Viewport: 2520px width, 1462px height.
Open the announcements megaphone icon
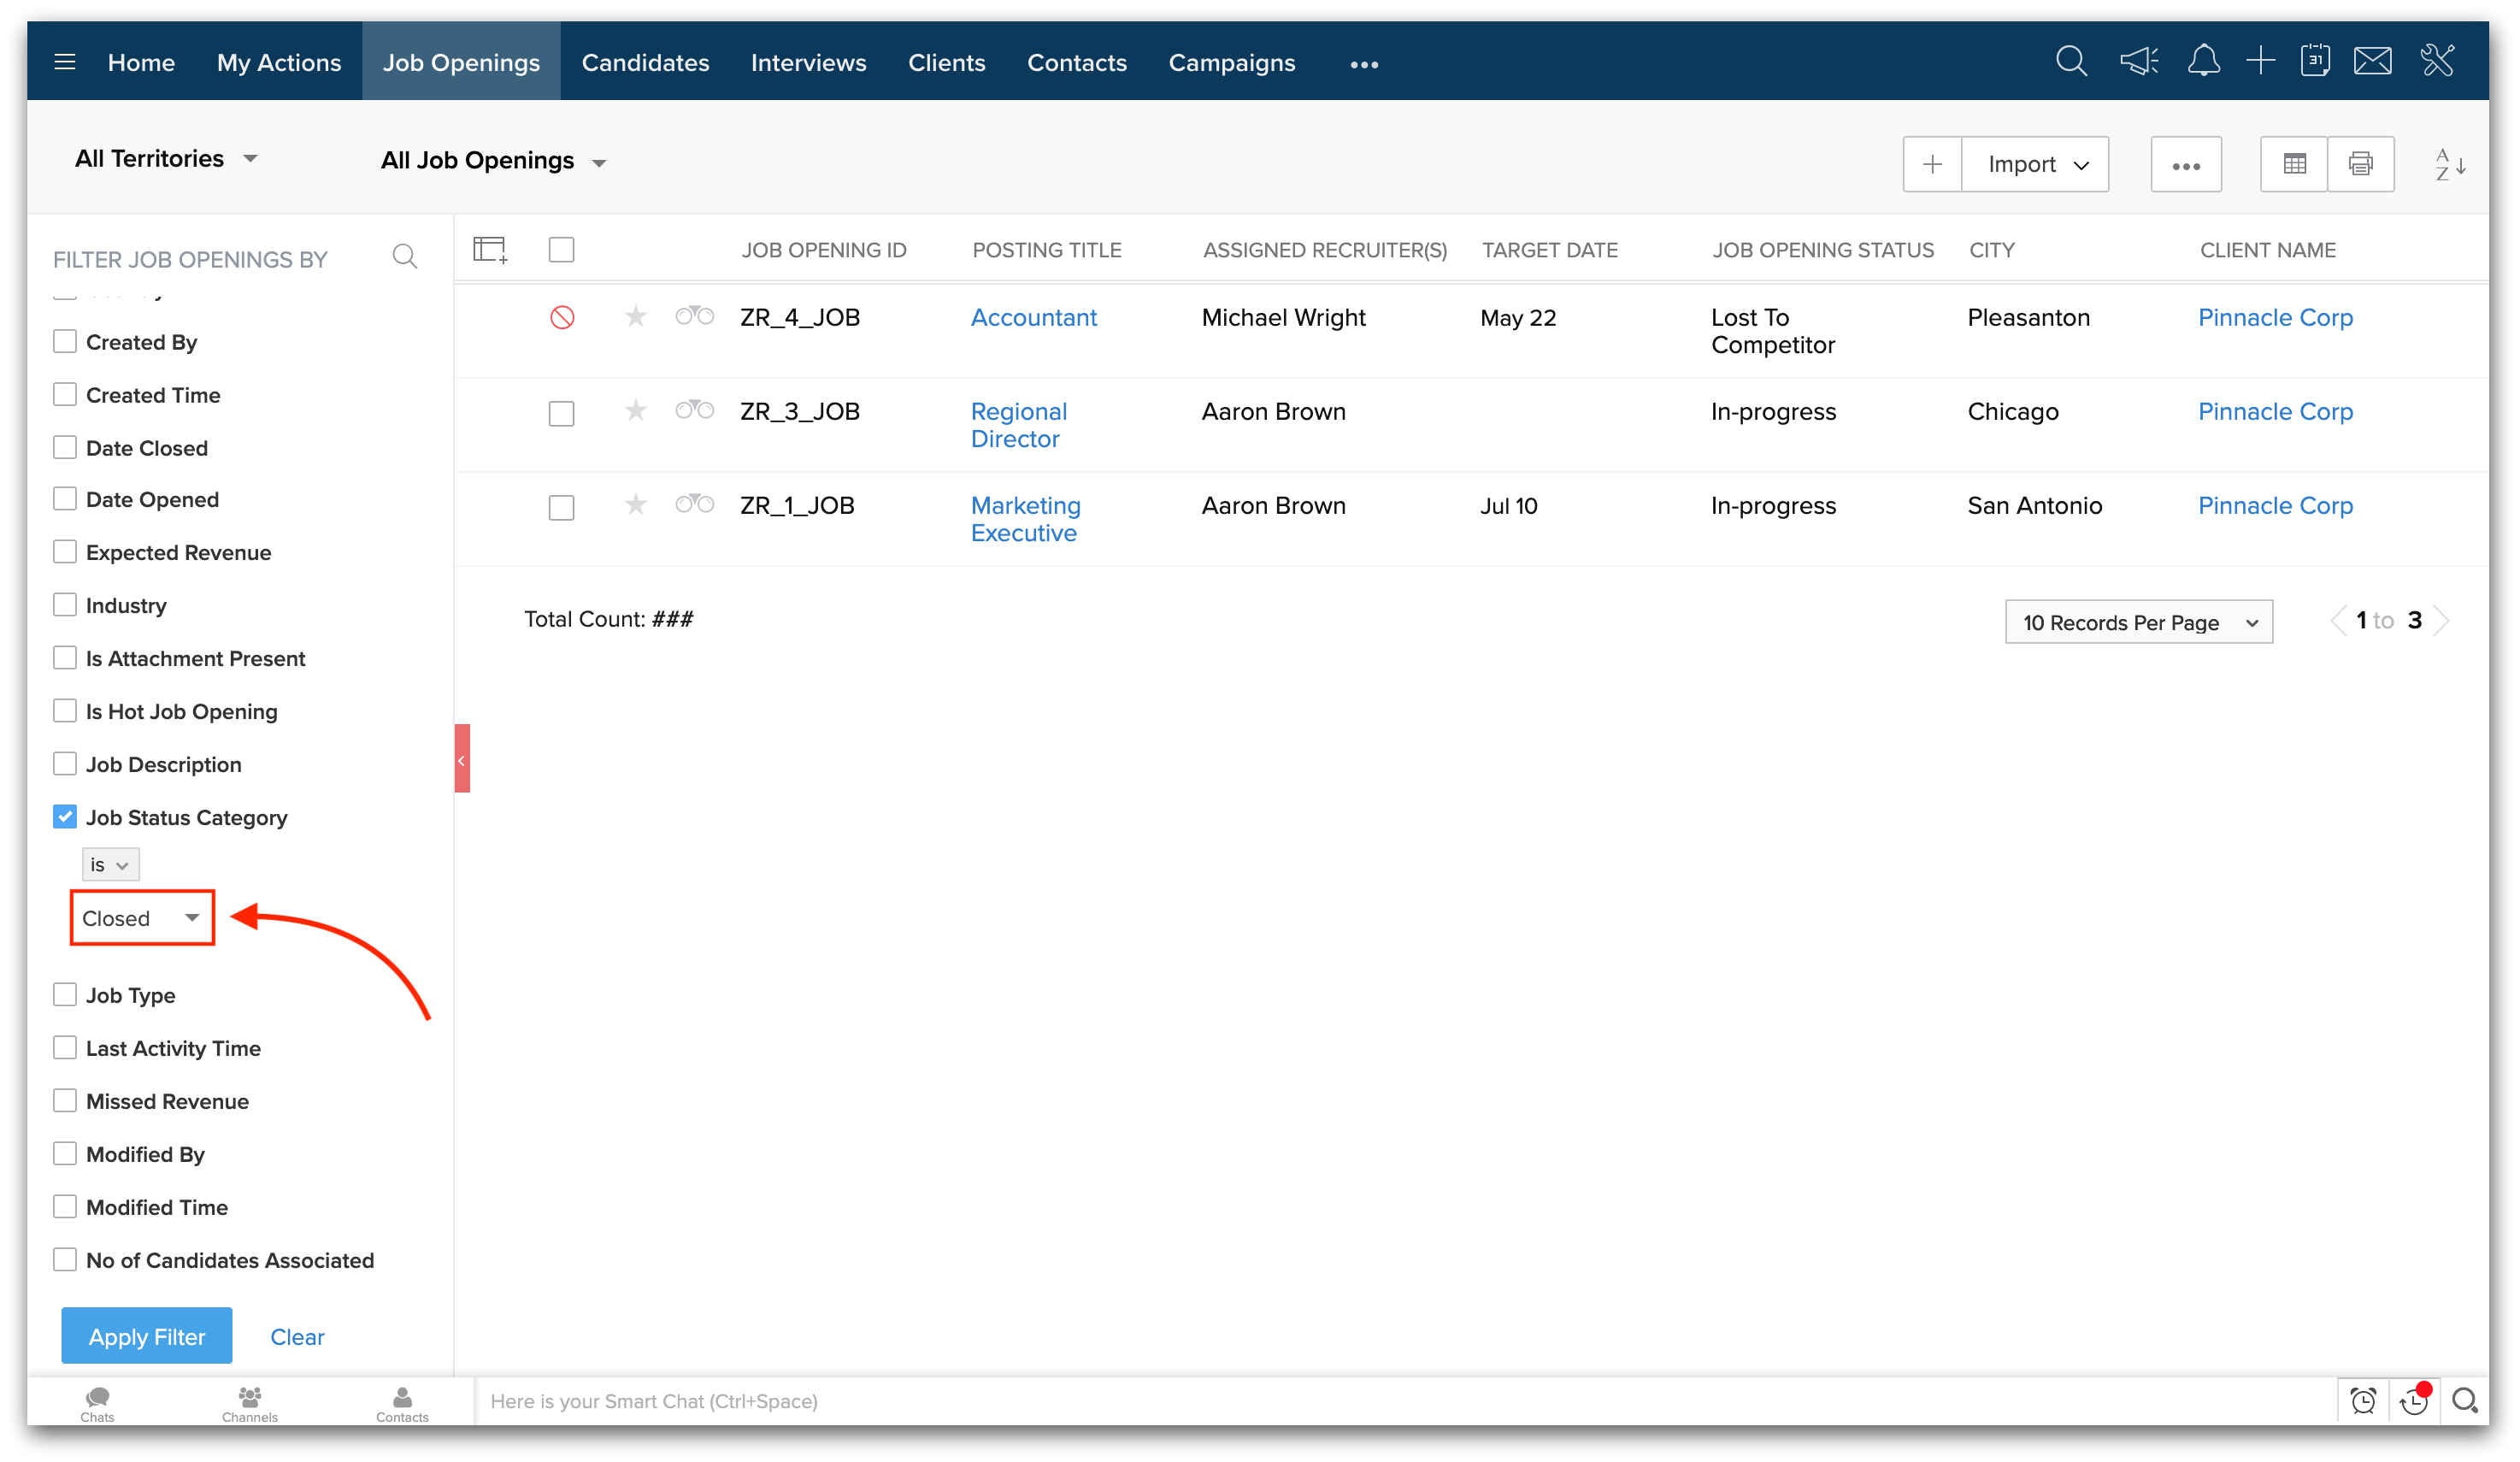click(x=2139, y=62)
